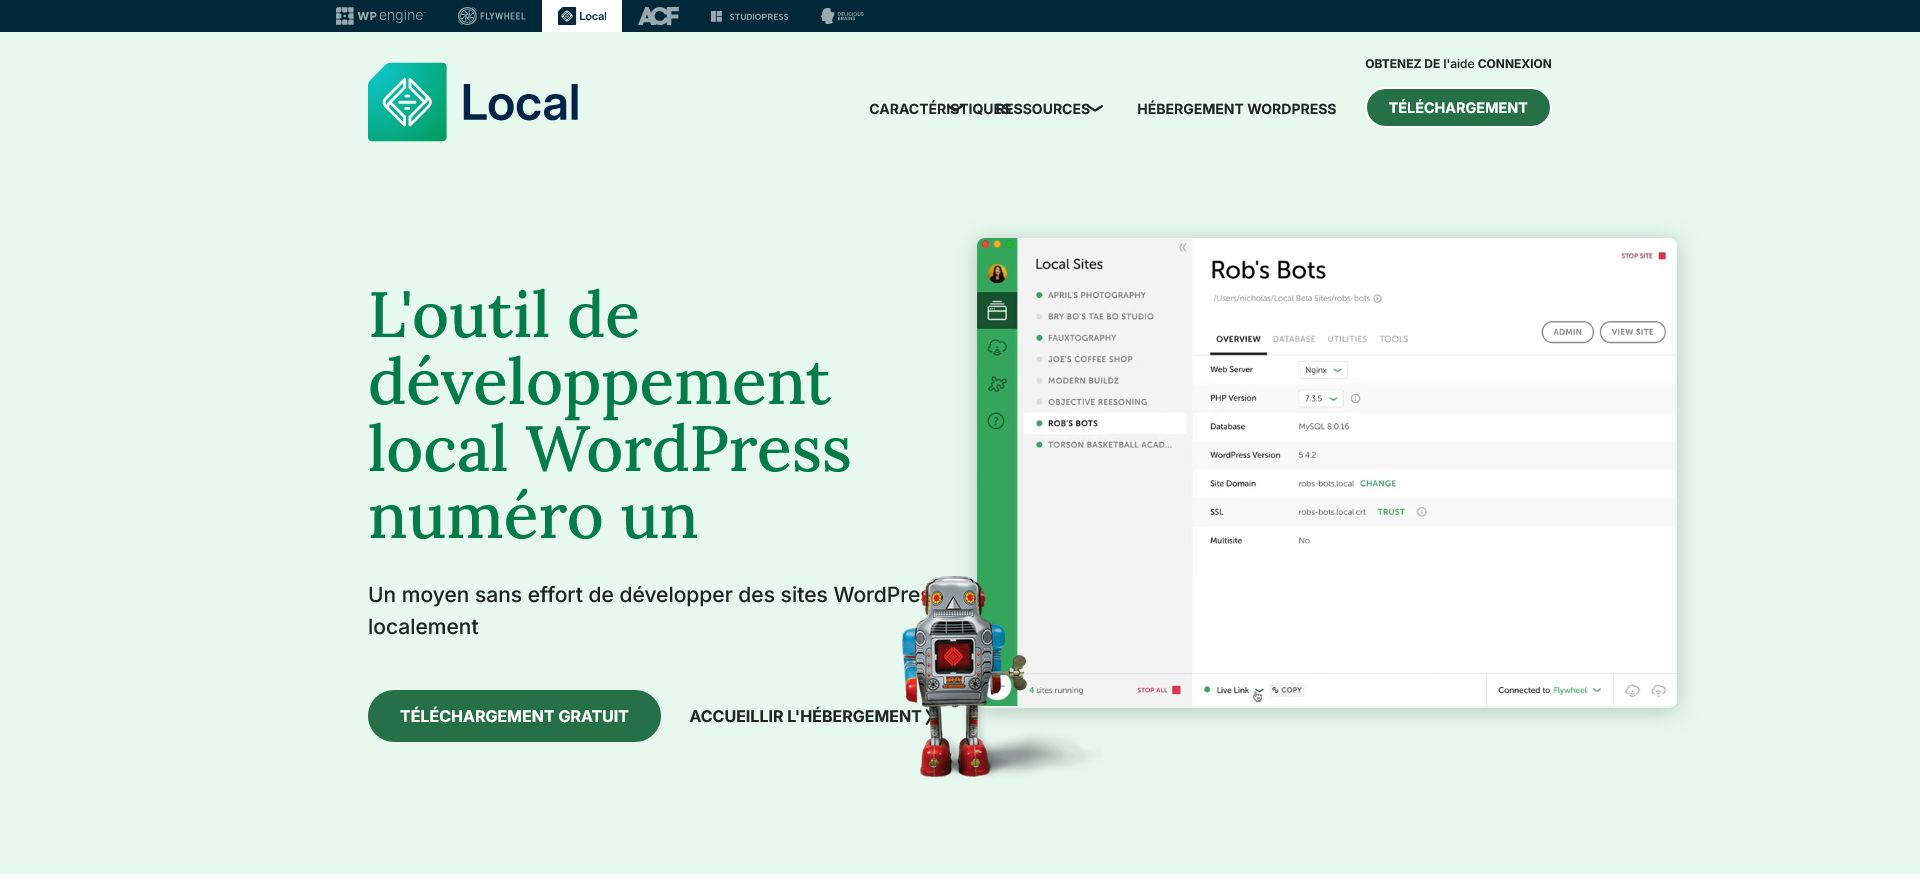Open the RESSOURCES menu
Screen dimensions: 1920x887
(x=1045, y=109)
